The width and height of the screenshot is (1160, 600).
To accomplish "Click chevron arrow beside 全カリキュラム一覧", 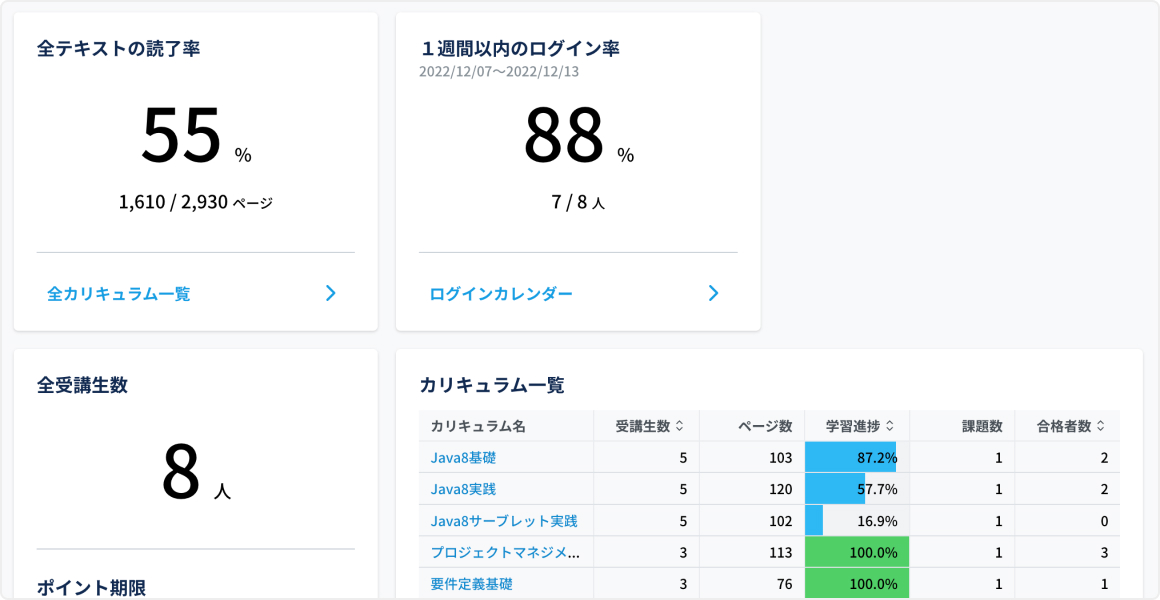I will (331, 293).
